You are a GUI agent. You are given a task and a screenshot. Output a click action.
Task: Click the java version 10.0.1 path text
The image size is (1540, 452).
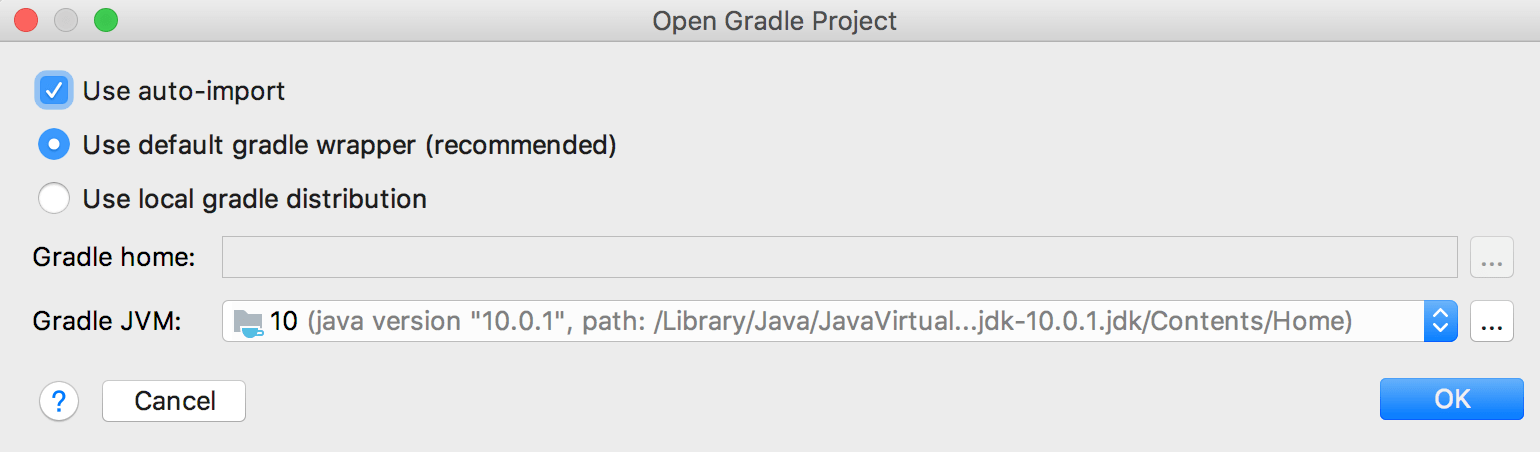[x=830, y=322]
